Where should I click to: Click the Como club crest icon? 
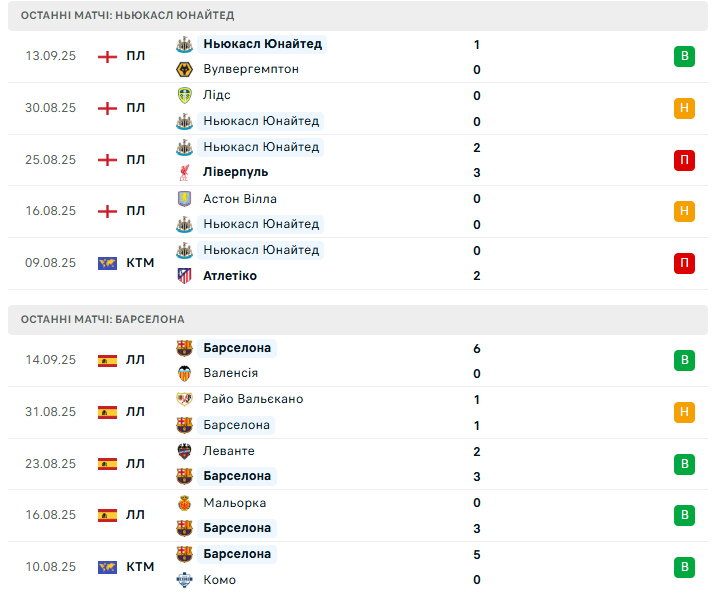pos(184,580)
